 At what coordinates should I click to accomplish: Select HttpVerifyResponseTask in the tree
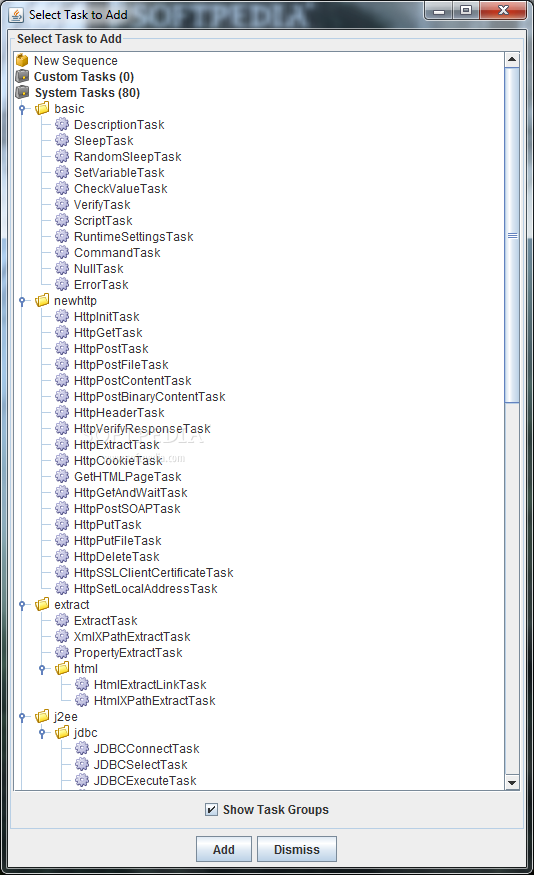tap(142, 429)
